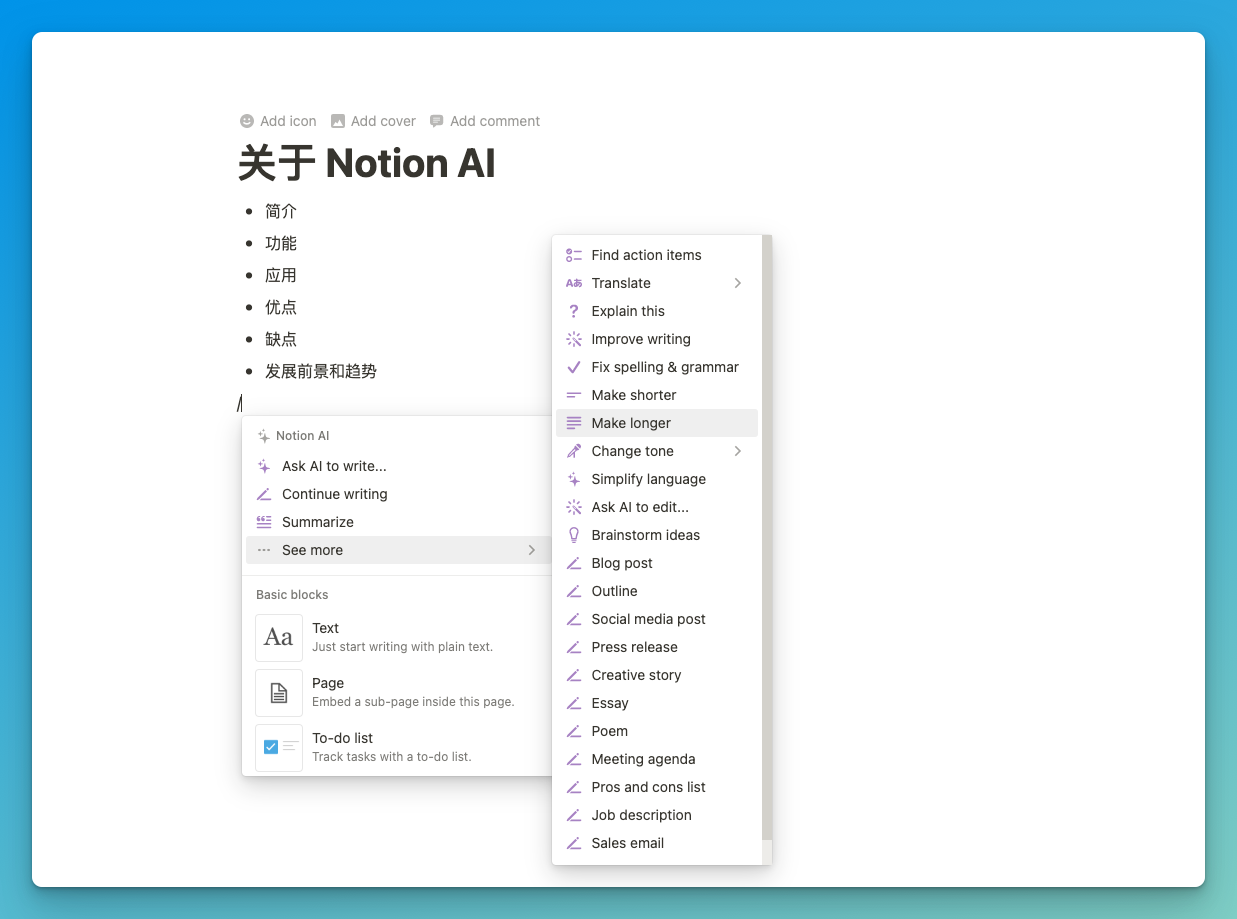Select the Add icon smiley icon
The height and width of the screenshot is (919, 1237).
click(246, 120)
